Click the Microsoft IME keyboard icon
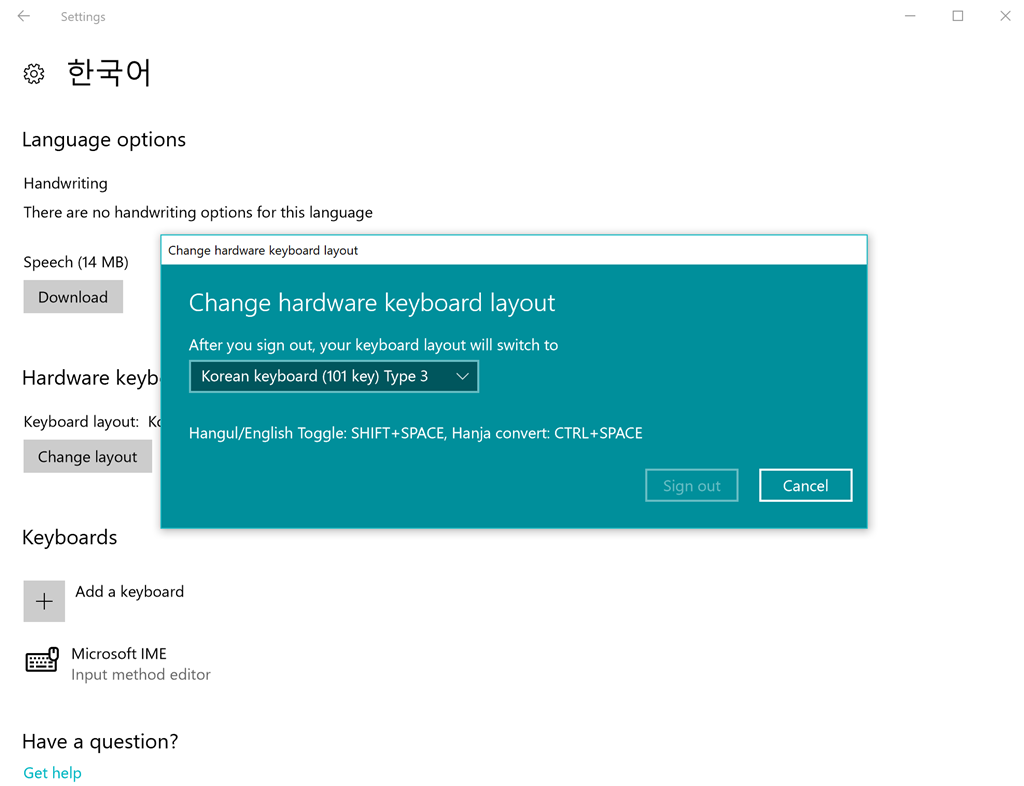 coord(42,661)
